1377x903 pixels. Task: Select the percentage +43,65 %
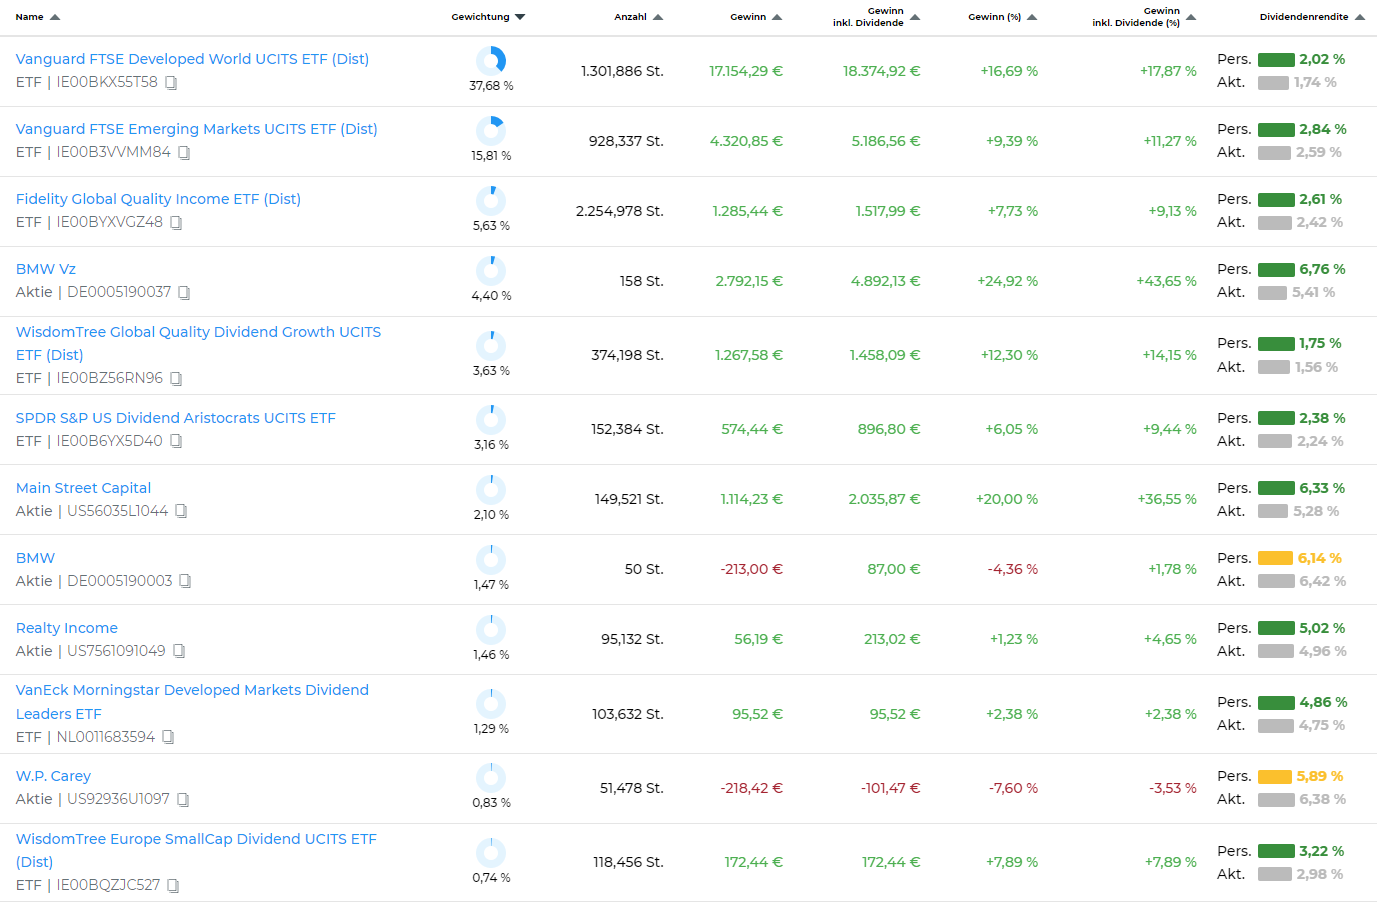[x=1166, y=281]
